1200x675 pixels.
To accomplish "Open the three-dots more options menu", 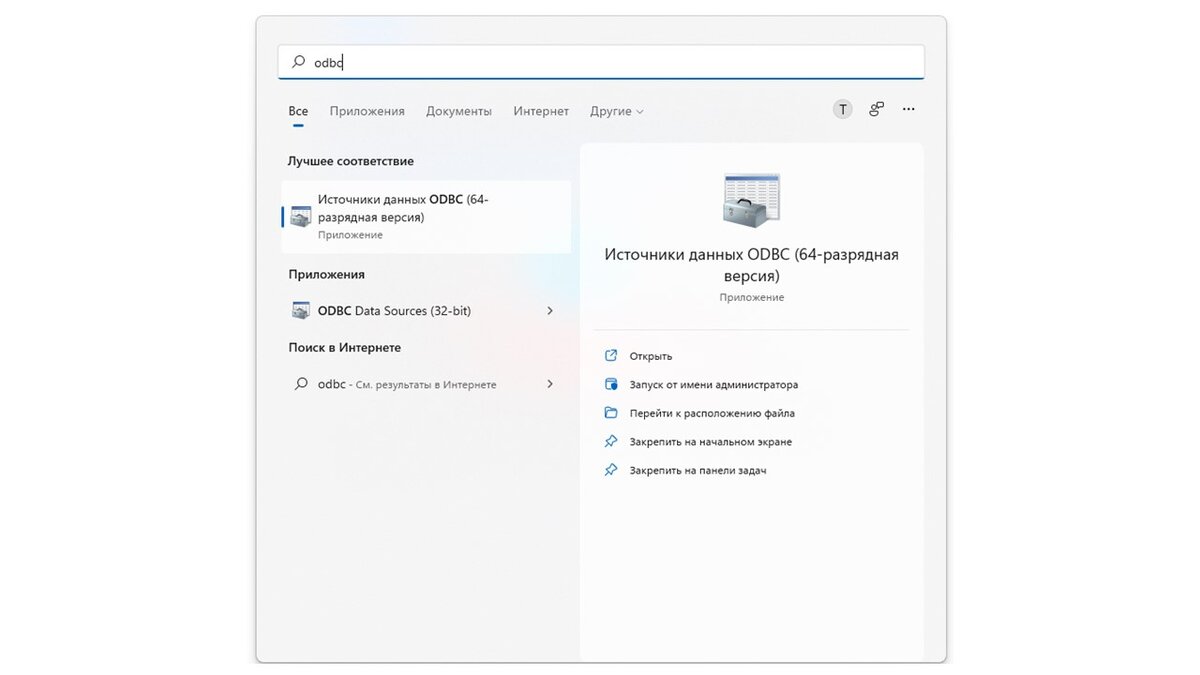I will tap(908, 109).
